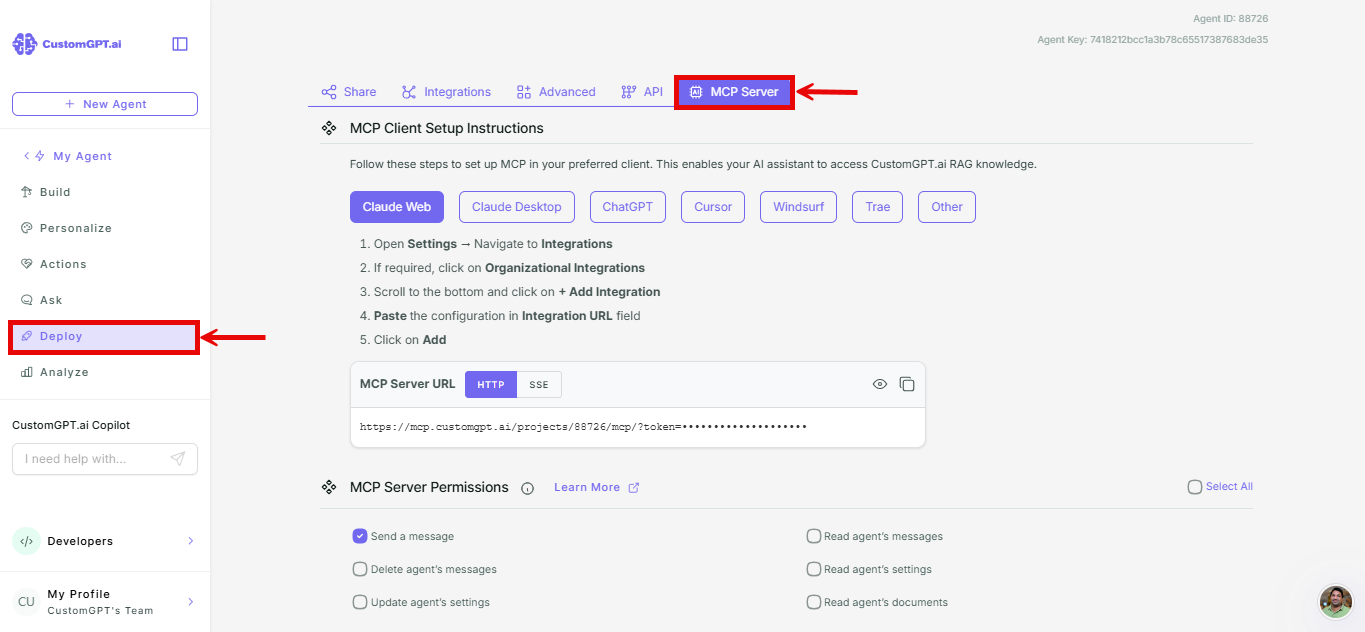The image size is (1365, 632).
Task: Click the Deploy rocket icon
Action: 27,336
